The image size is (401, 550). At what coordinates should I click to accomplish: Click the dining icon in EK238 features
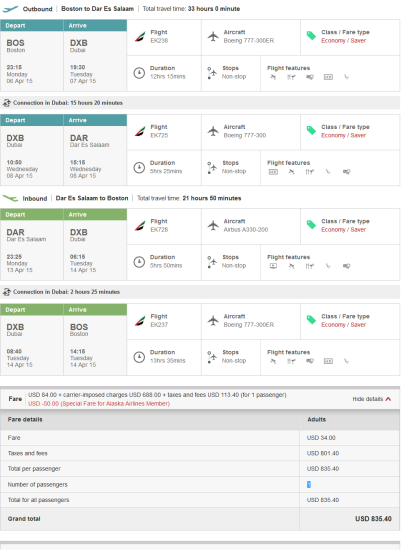[x=291, y=77]
